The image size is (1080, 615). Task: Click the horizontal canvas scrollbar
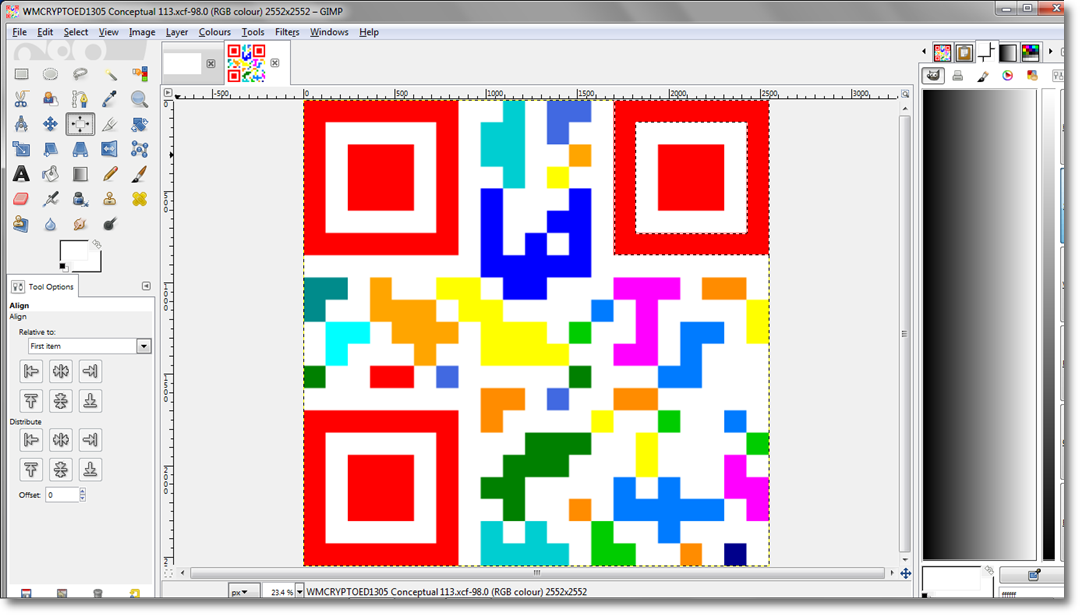click(537, 572)
